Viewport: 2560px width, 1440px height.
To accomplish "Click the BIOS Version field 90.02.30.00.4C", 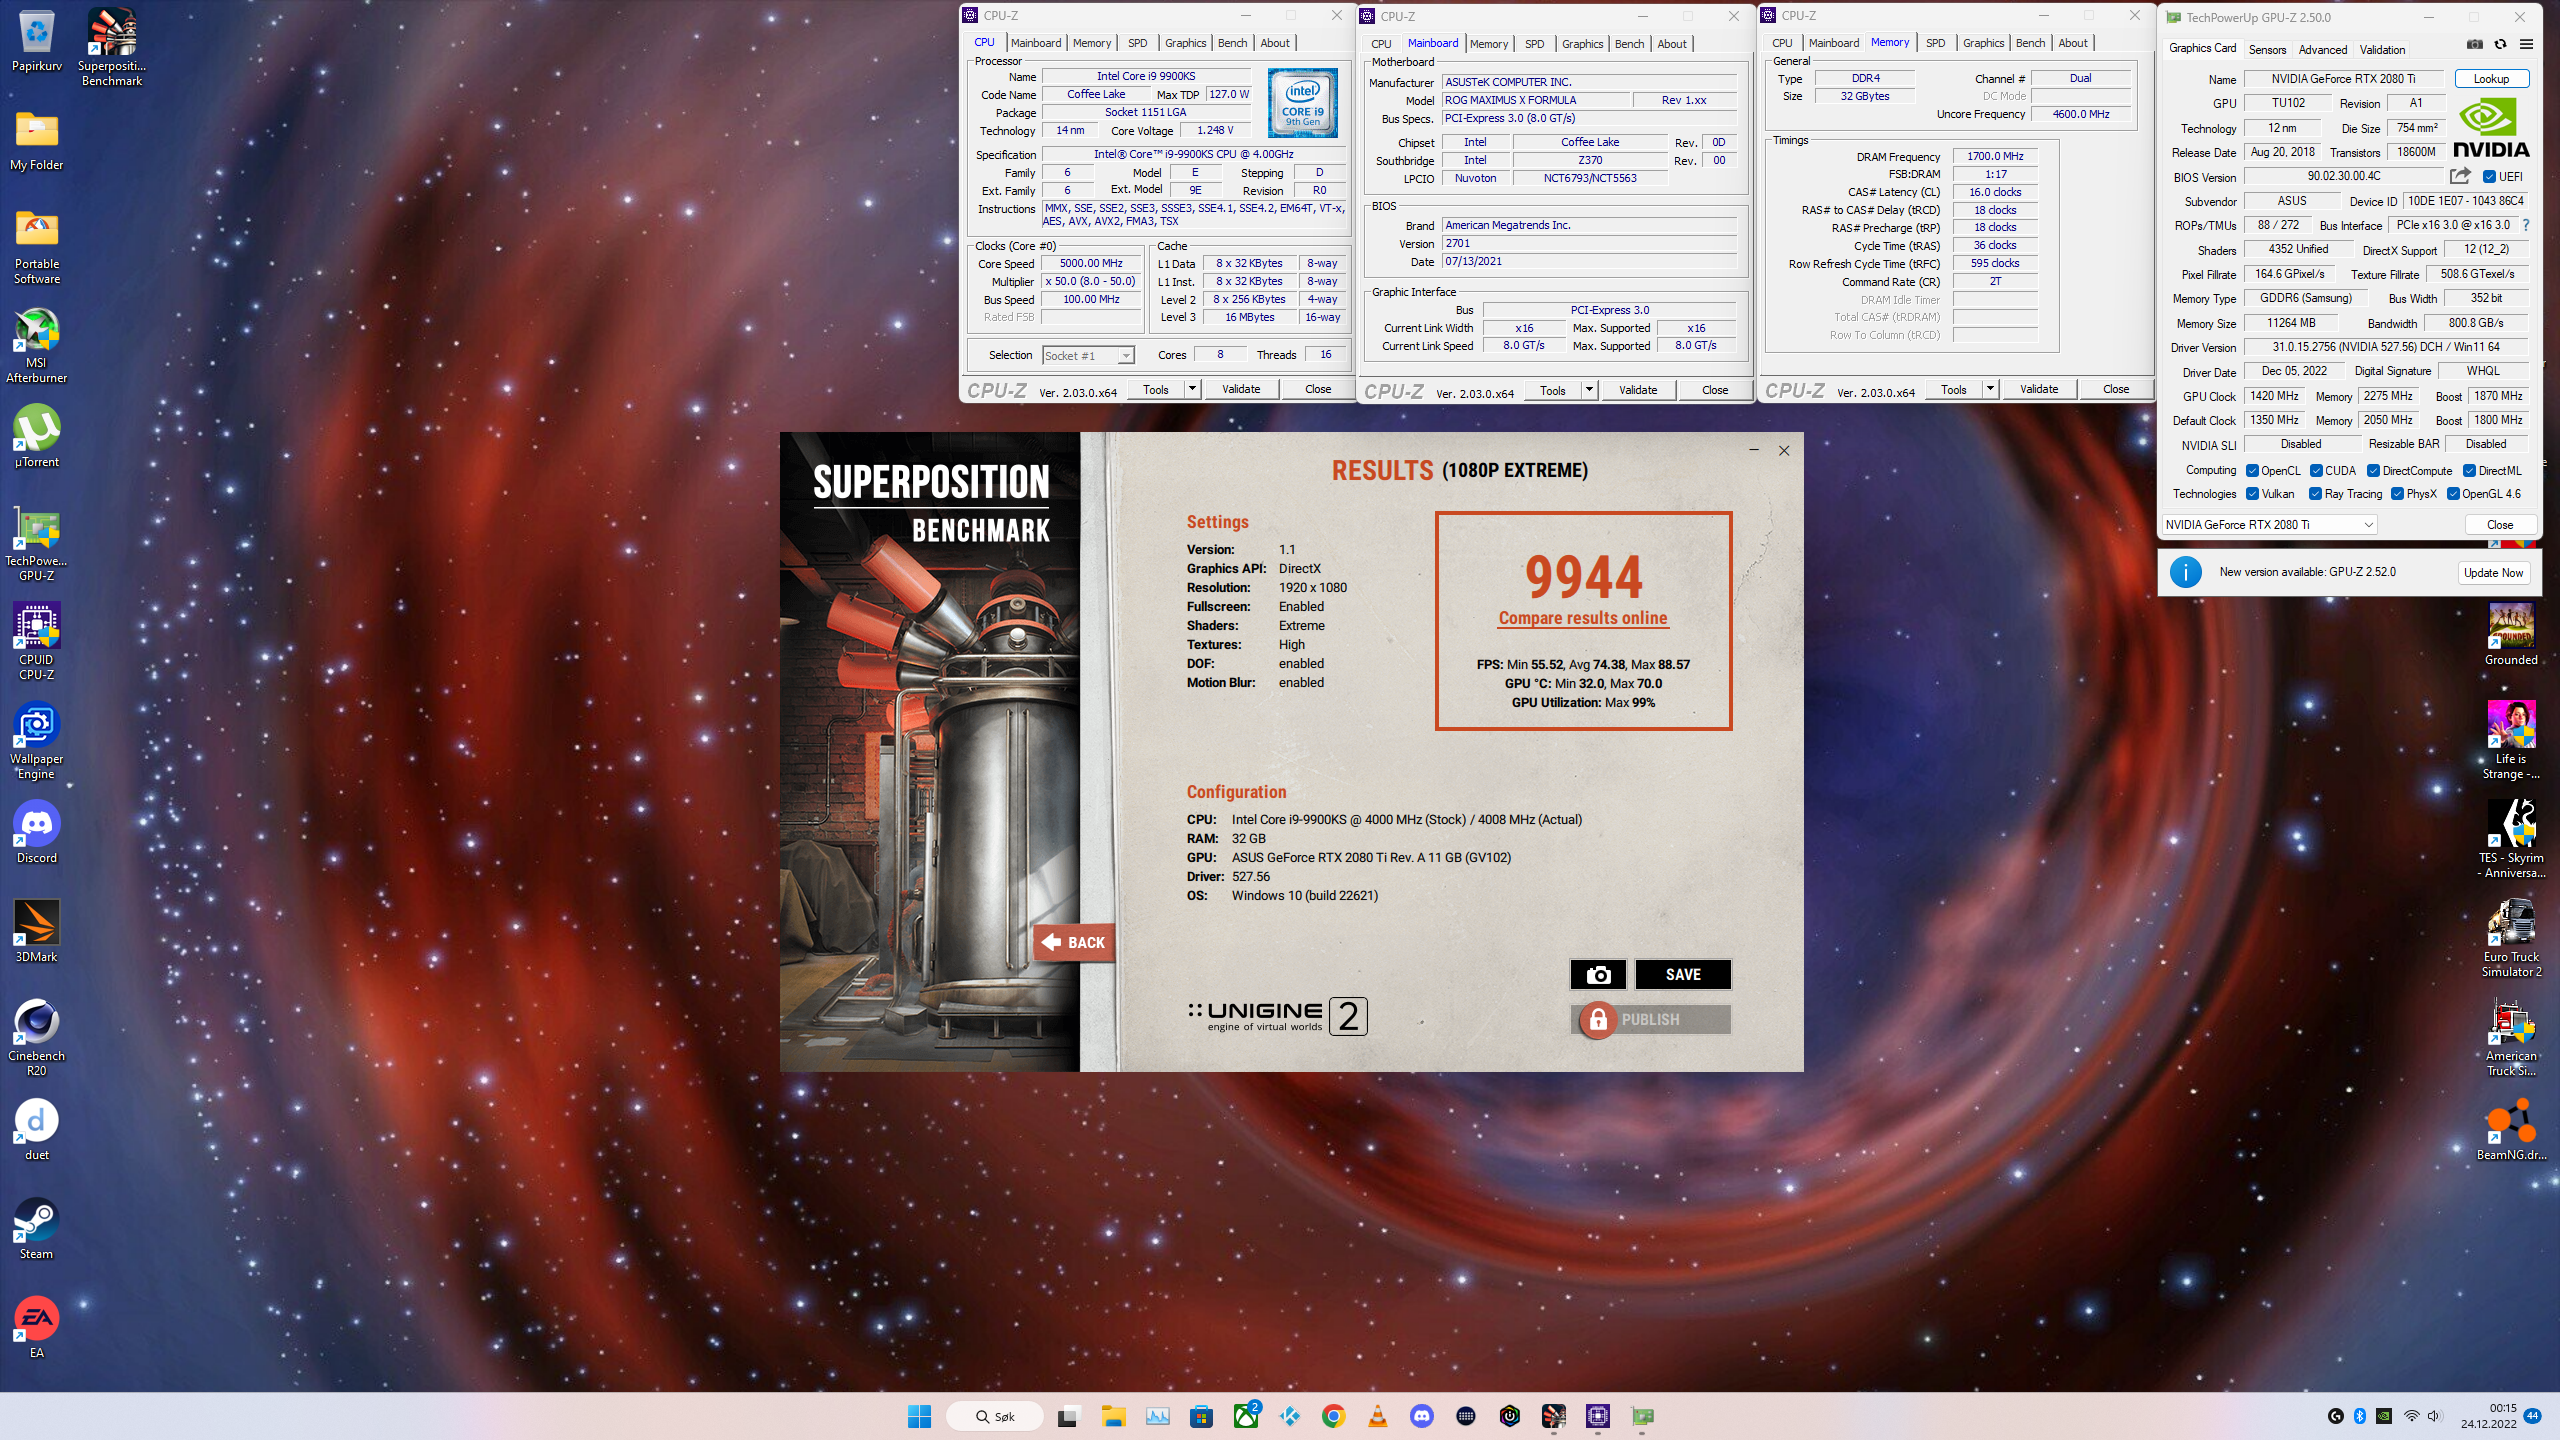I will (2344, 176).
